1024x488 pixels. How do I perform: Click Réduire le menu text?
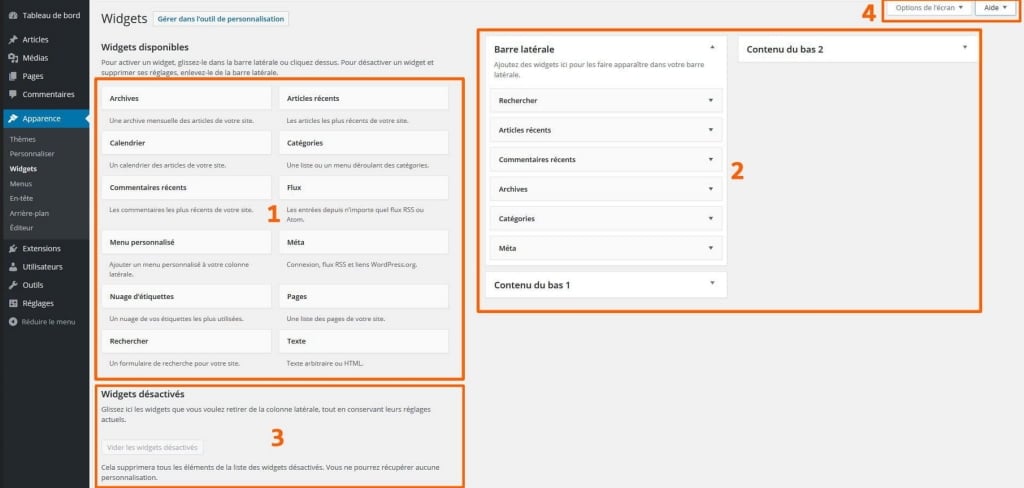click(48, 322)
